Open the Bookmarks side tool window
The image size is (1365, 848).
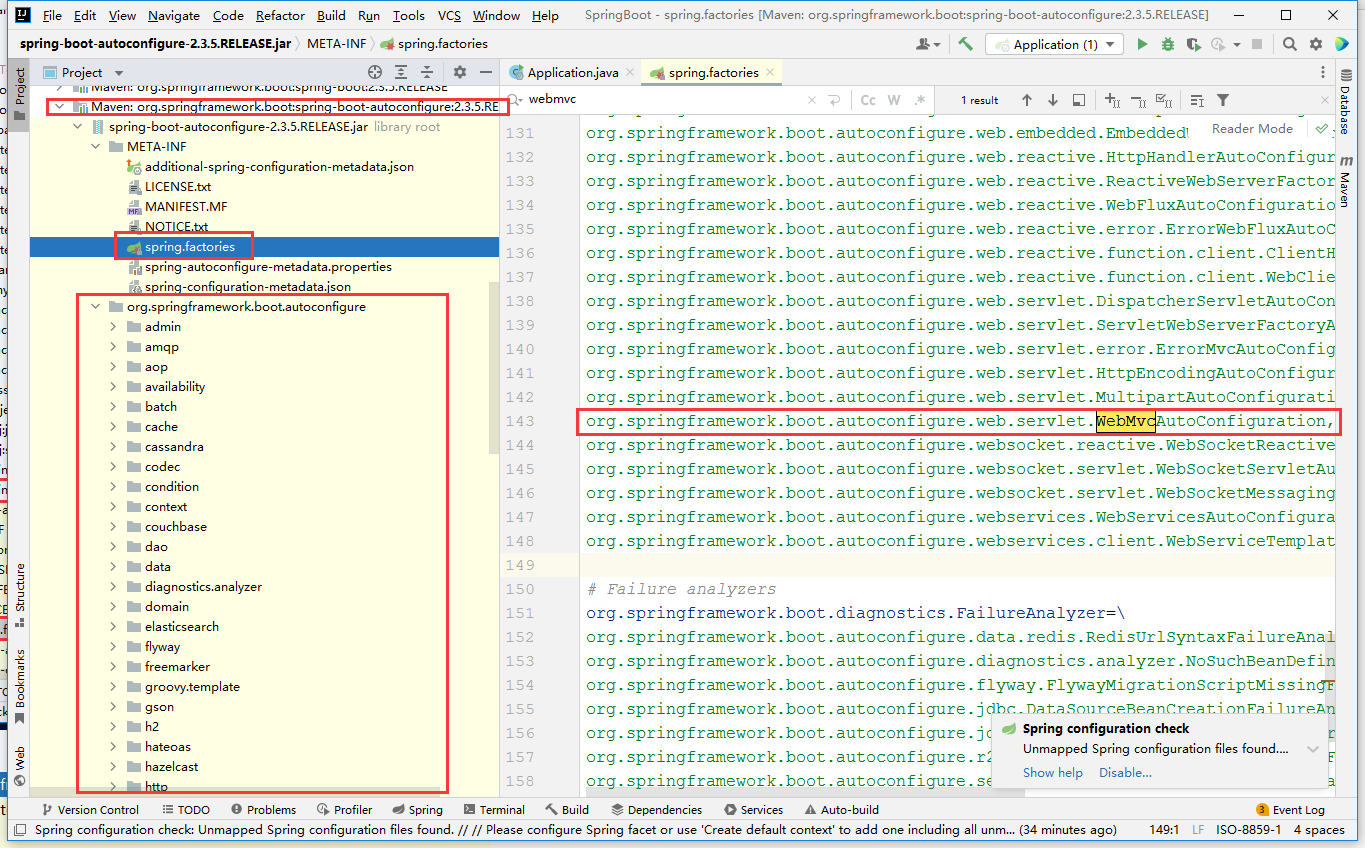19,686
